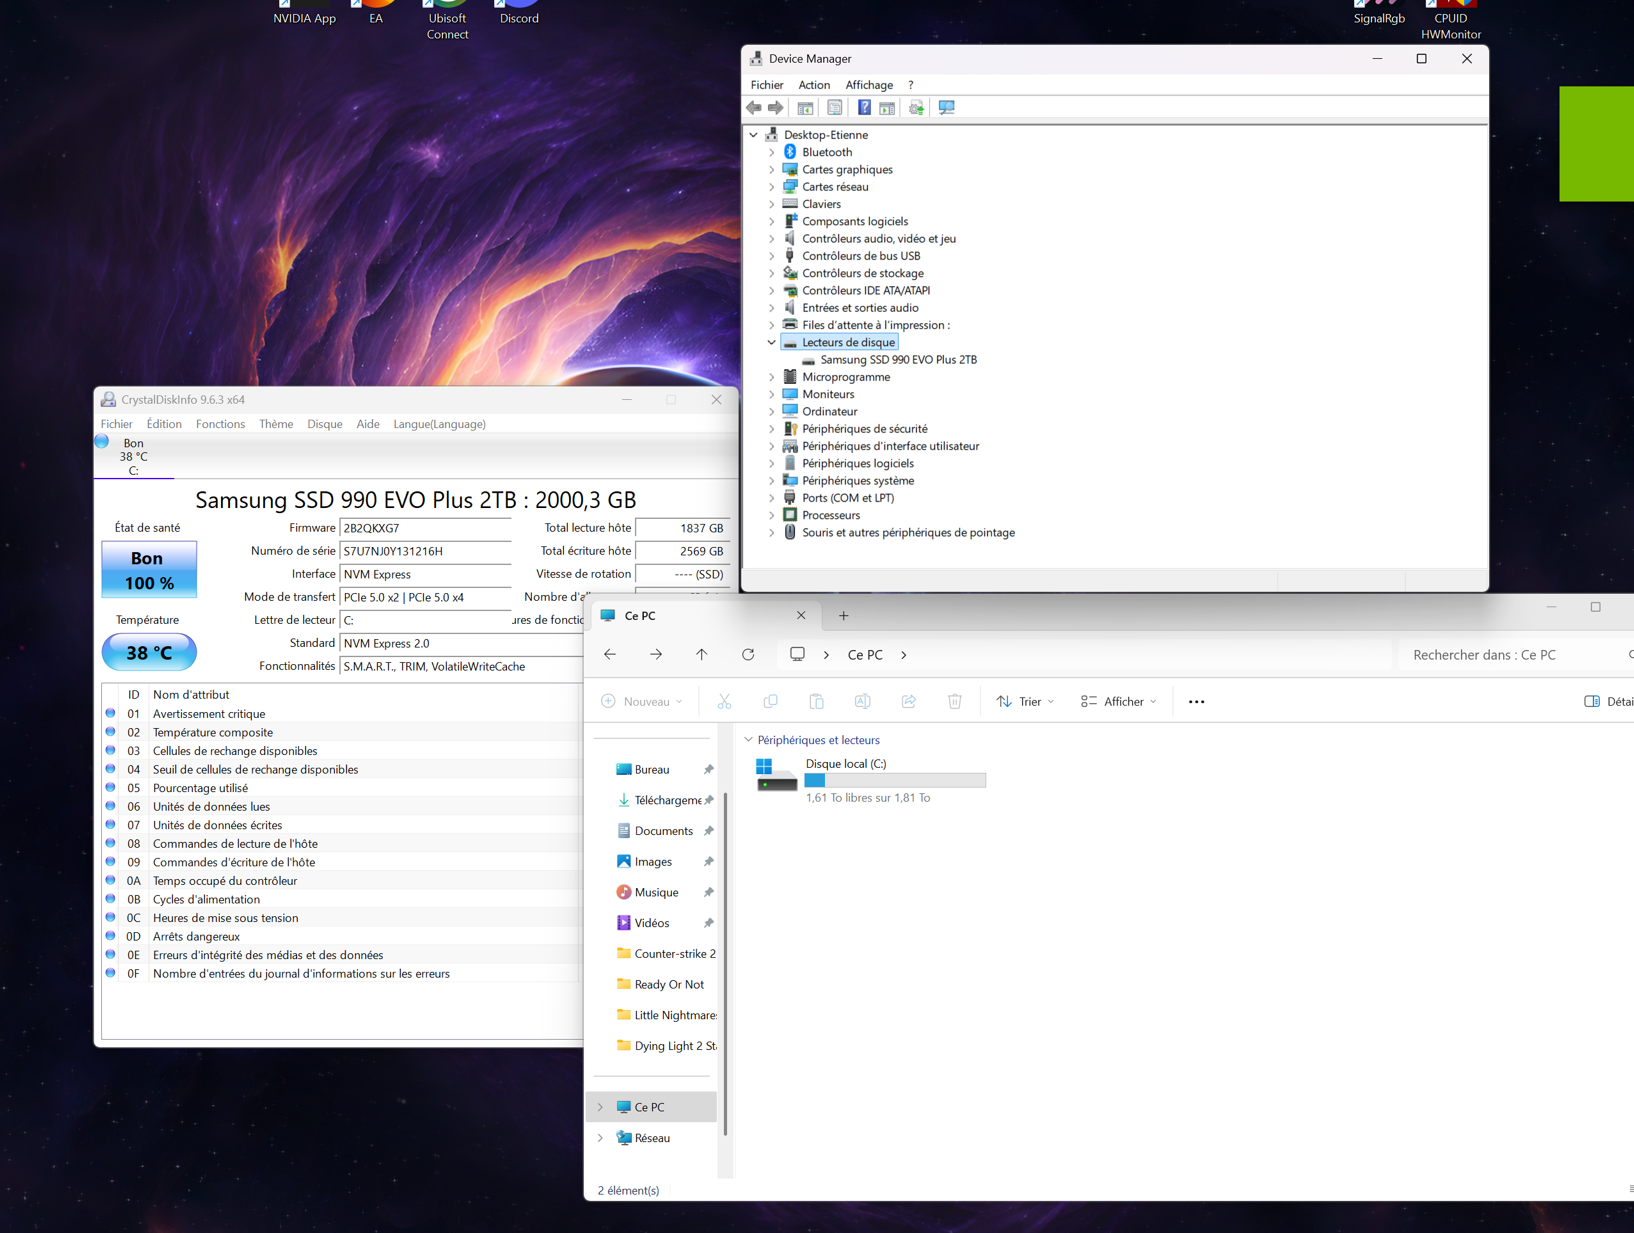Screen dimensions: 1634x1233
Task: Open the Discord desktop shortcut
Action: tap(519, 13)
